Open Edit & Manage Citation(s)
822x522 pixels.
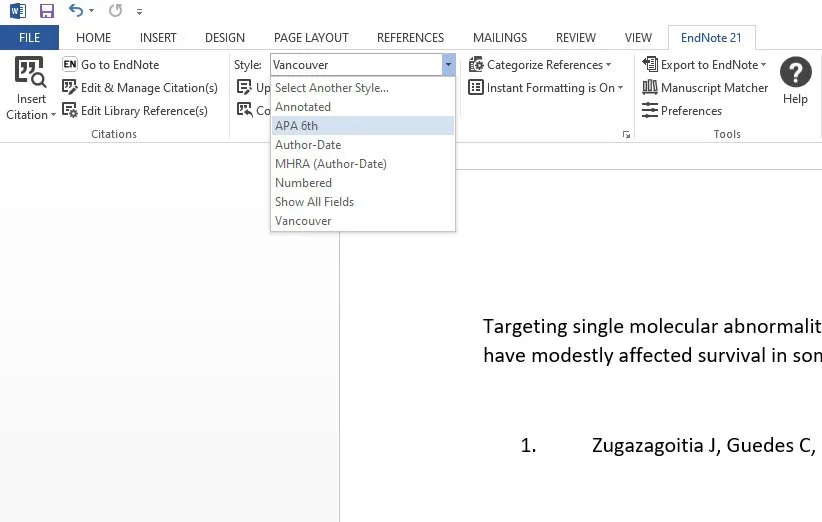coord(140,88)
